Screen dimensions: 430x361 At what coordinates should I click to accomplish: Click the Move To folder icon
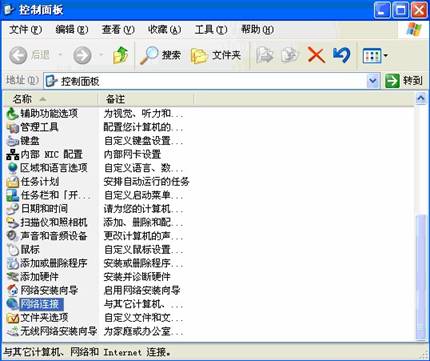[264, 55]
